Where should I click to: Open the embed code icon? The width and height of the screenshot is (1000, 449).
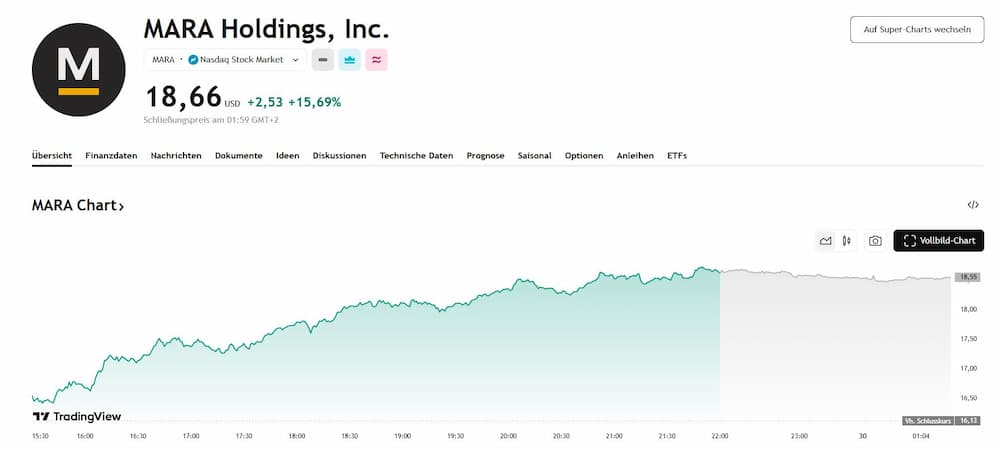(x=973, y=205)
